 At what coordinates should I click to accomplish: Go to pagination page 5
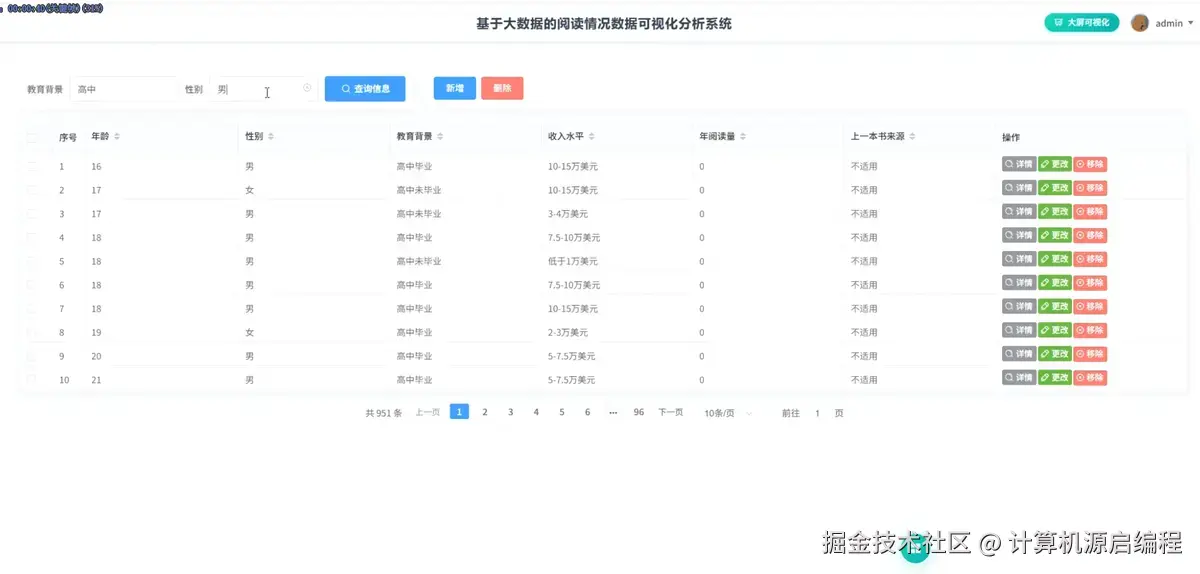pyautogui.click(x=562, y=412)
